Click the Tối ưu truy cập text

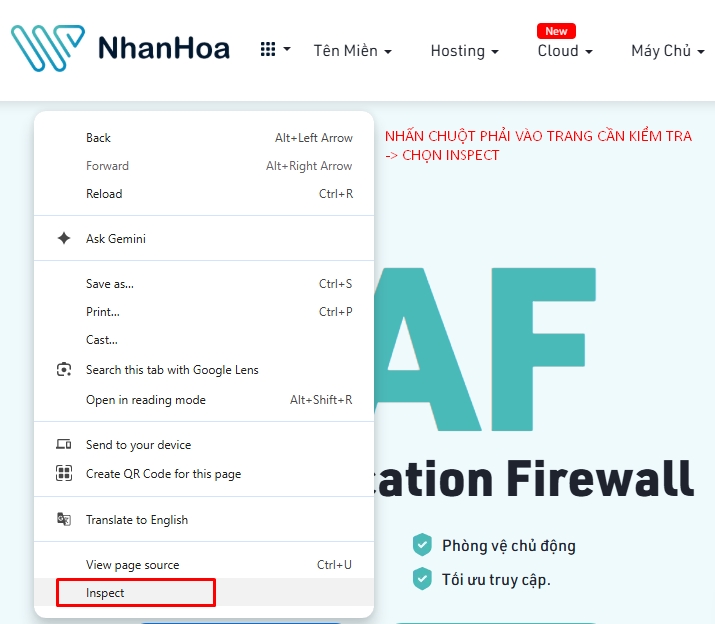click(496, 580)
